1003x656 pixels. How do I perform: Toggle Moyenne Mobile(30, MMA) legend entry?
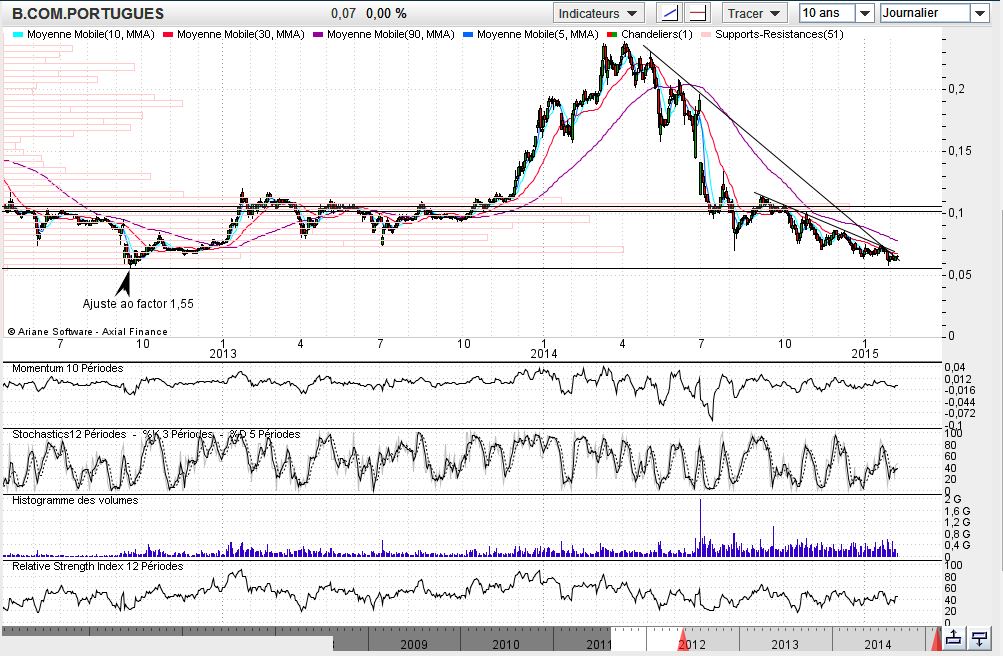click(238, 35)
